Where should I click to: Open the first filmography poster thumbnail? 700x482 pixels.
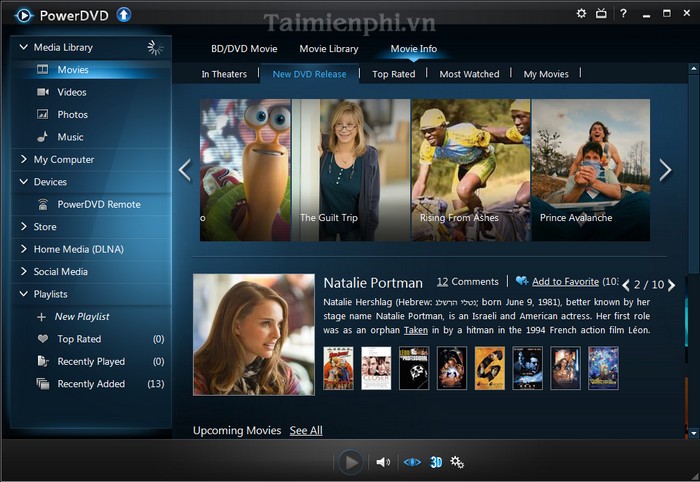pyautogui.click(x=338, y=368)
